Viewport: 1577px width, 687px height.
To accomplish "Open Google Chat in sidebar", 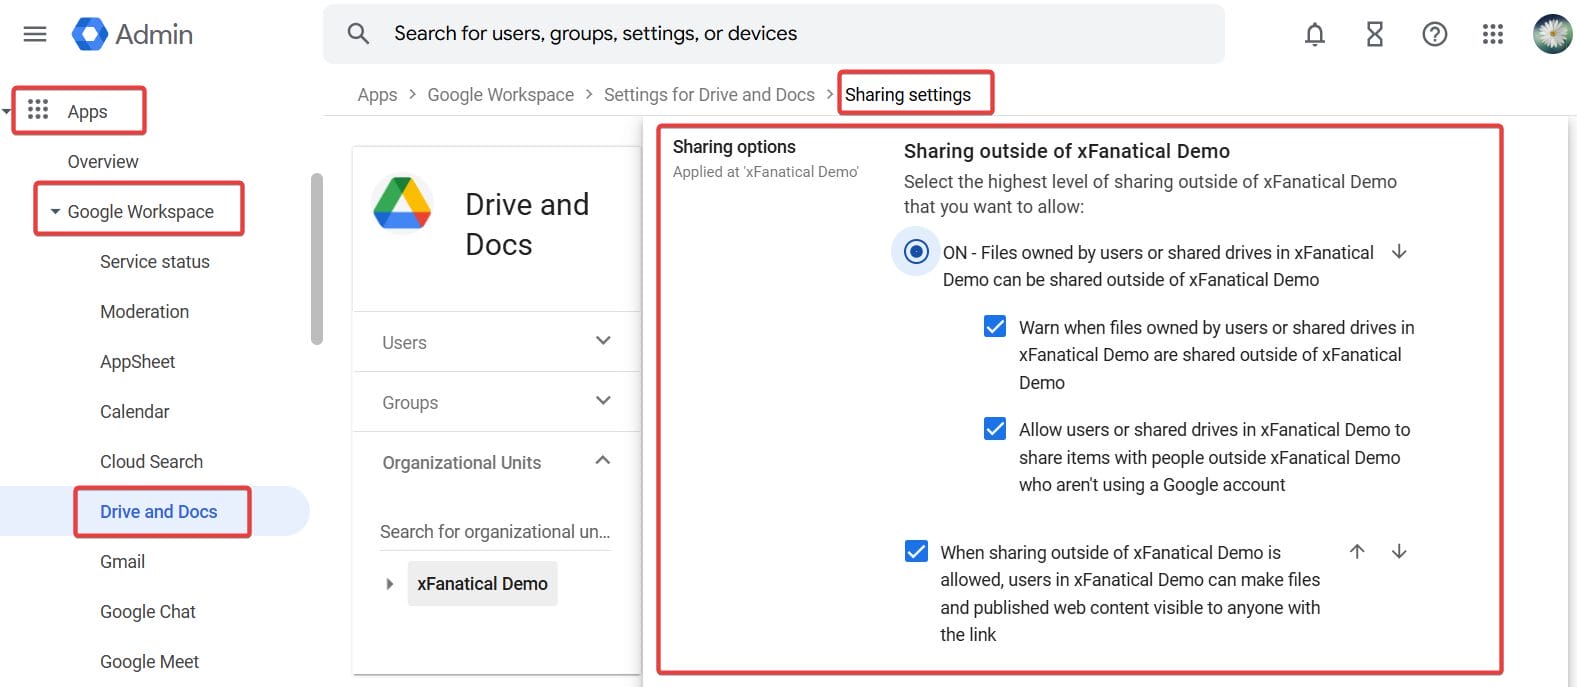I will click(x=148, y=612).
